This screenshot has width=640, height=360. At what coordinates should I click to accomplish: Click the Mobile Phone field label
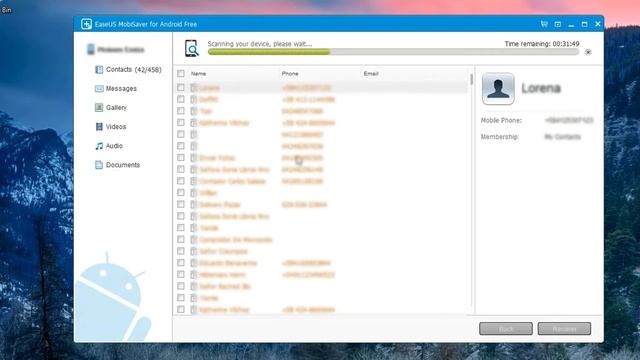(501, 120)
